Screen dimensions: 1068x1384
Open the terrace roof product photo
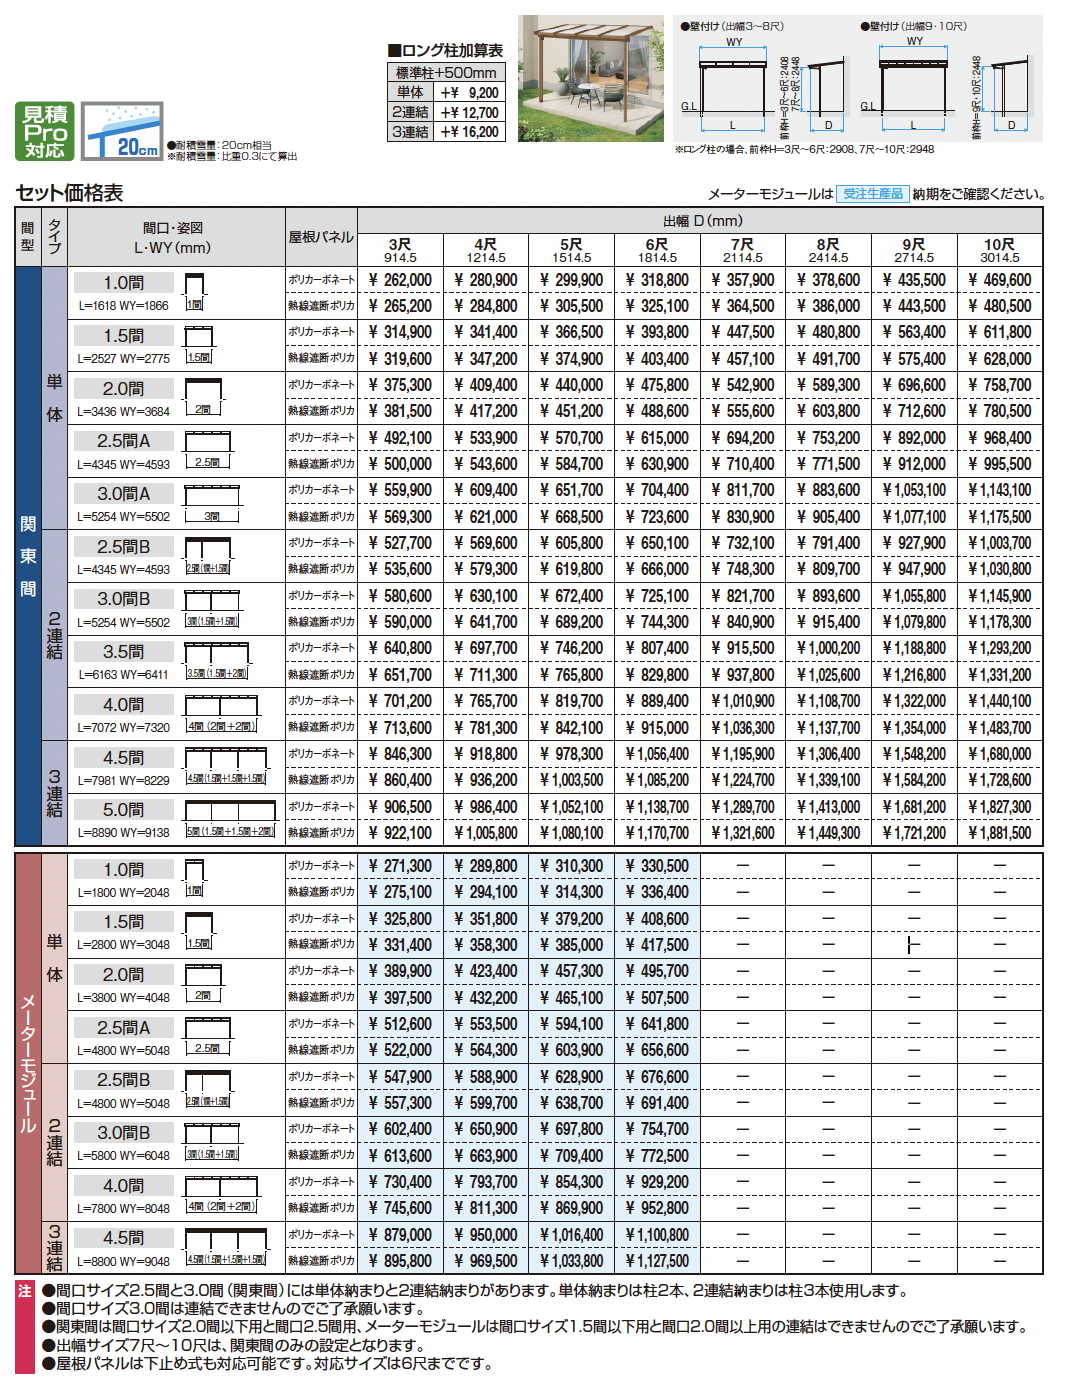pyautogui.click(x=591, y=78)
